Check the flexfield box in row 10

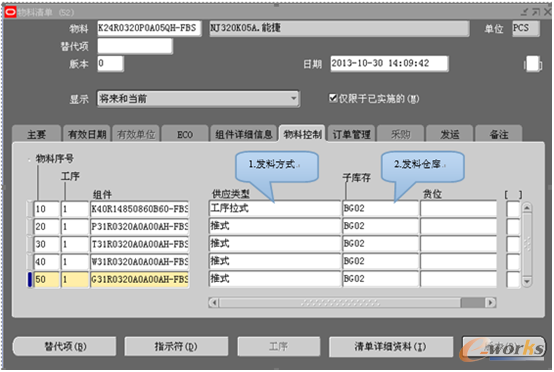513,209
